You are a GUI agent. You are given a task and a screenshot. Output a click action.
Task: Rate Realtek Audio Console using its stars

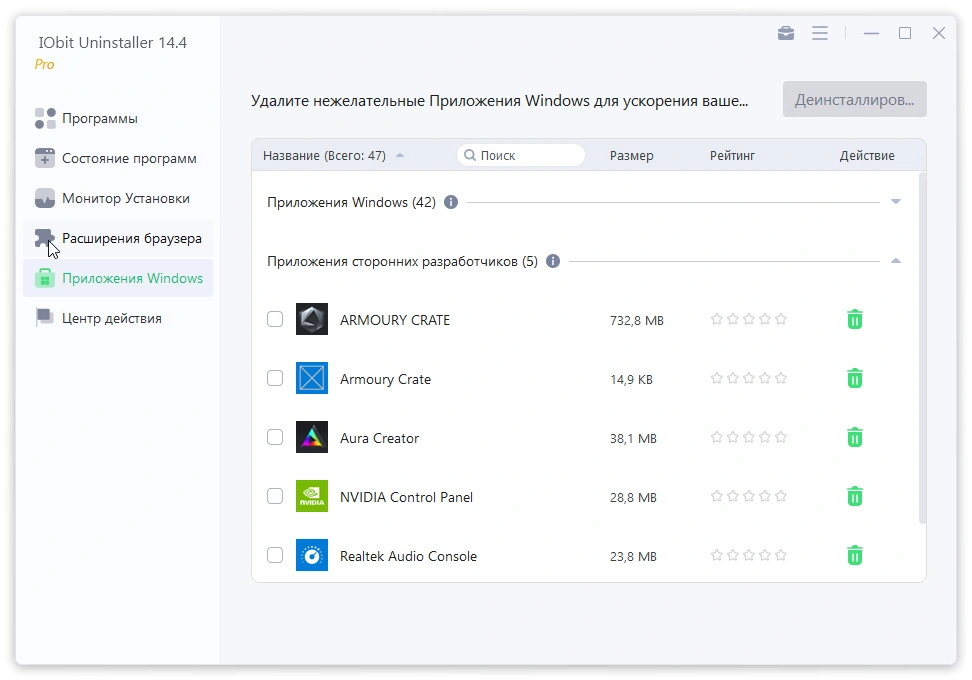[x=748, y=555]
